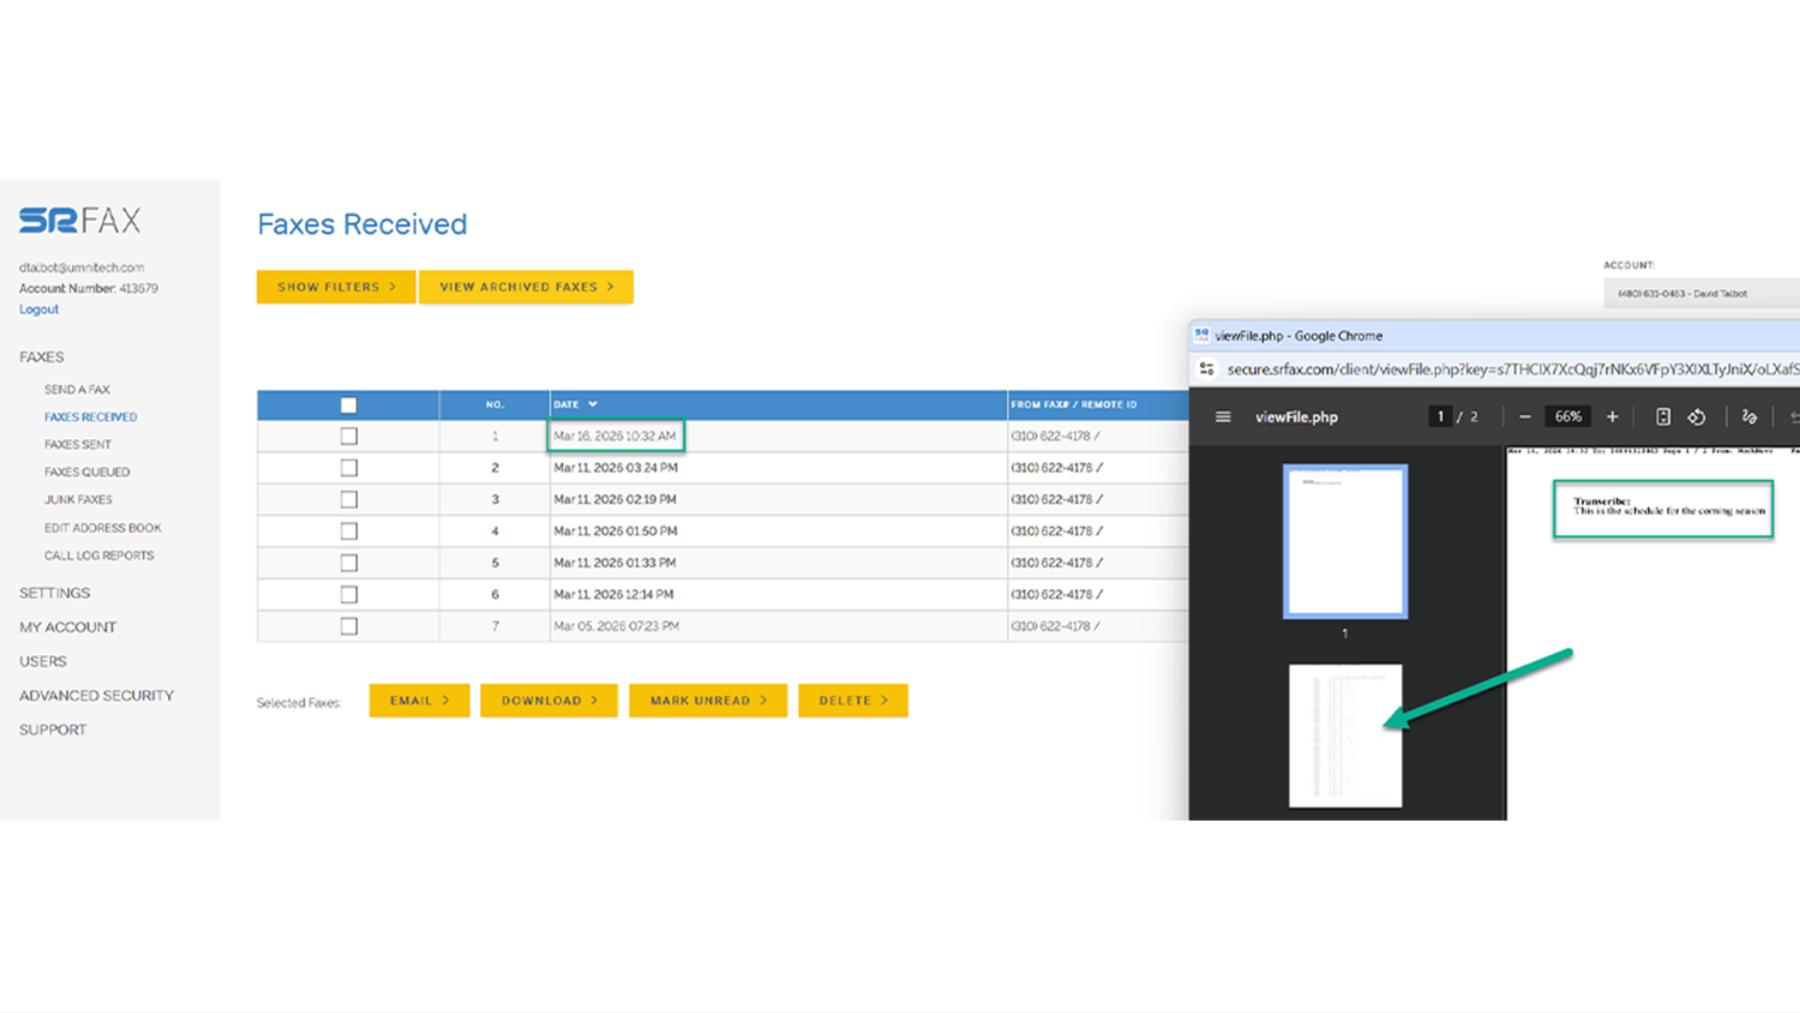The image size is (1800, 1013).
Task: Click the SRFax logo in the sidebar
Action: pos(80,220)
